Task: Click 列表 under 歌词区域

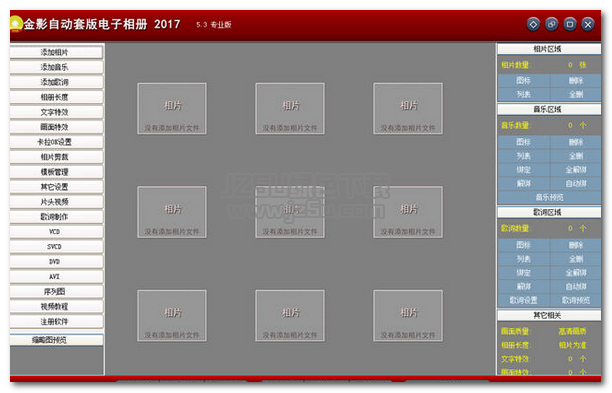Action: tap(523, 259)
